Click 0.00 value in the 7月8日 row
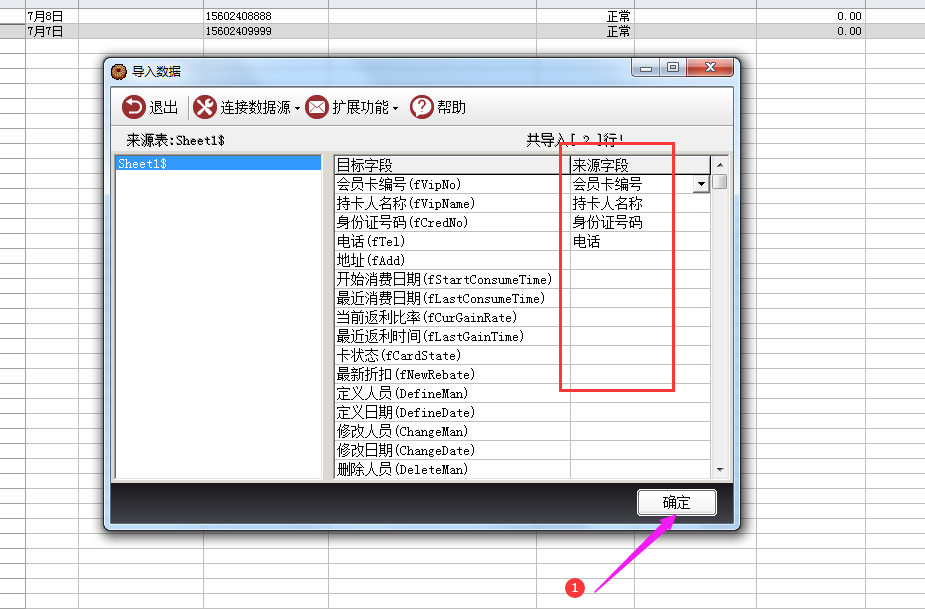 (849, 16)
